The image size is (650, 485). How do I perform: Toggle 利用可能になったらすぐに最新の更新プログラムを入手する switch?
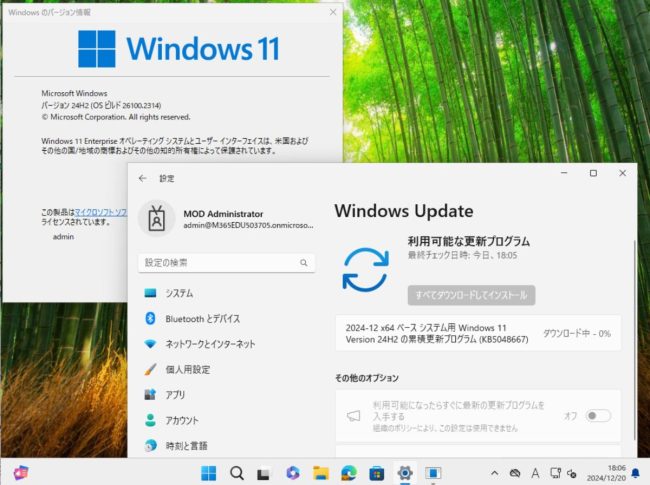point(598,415)
